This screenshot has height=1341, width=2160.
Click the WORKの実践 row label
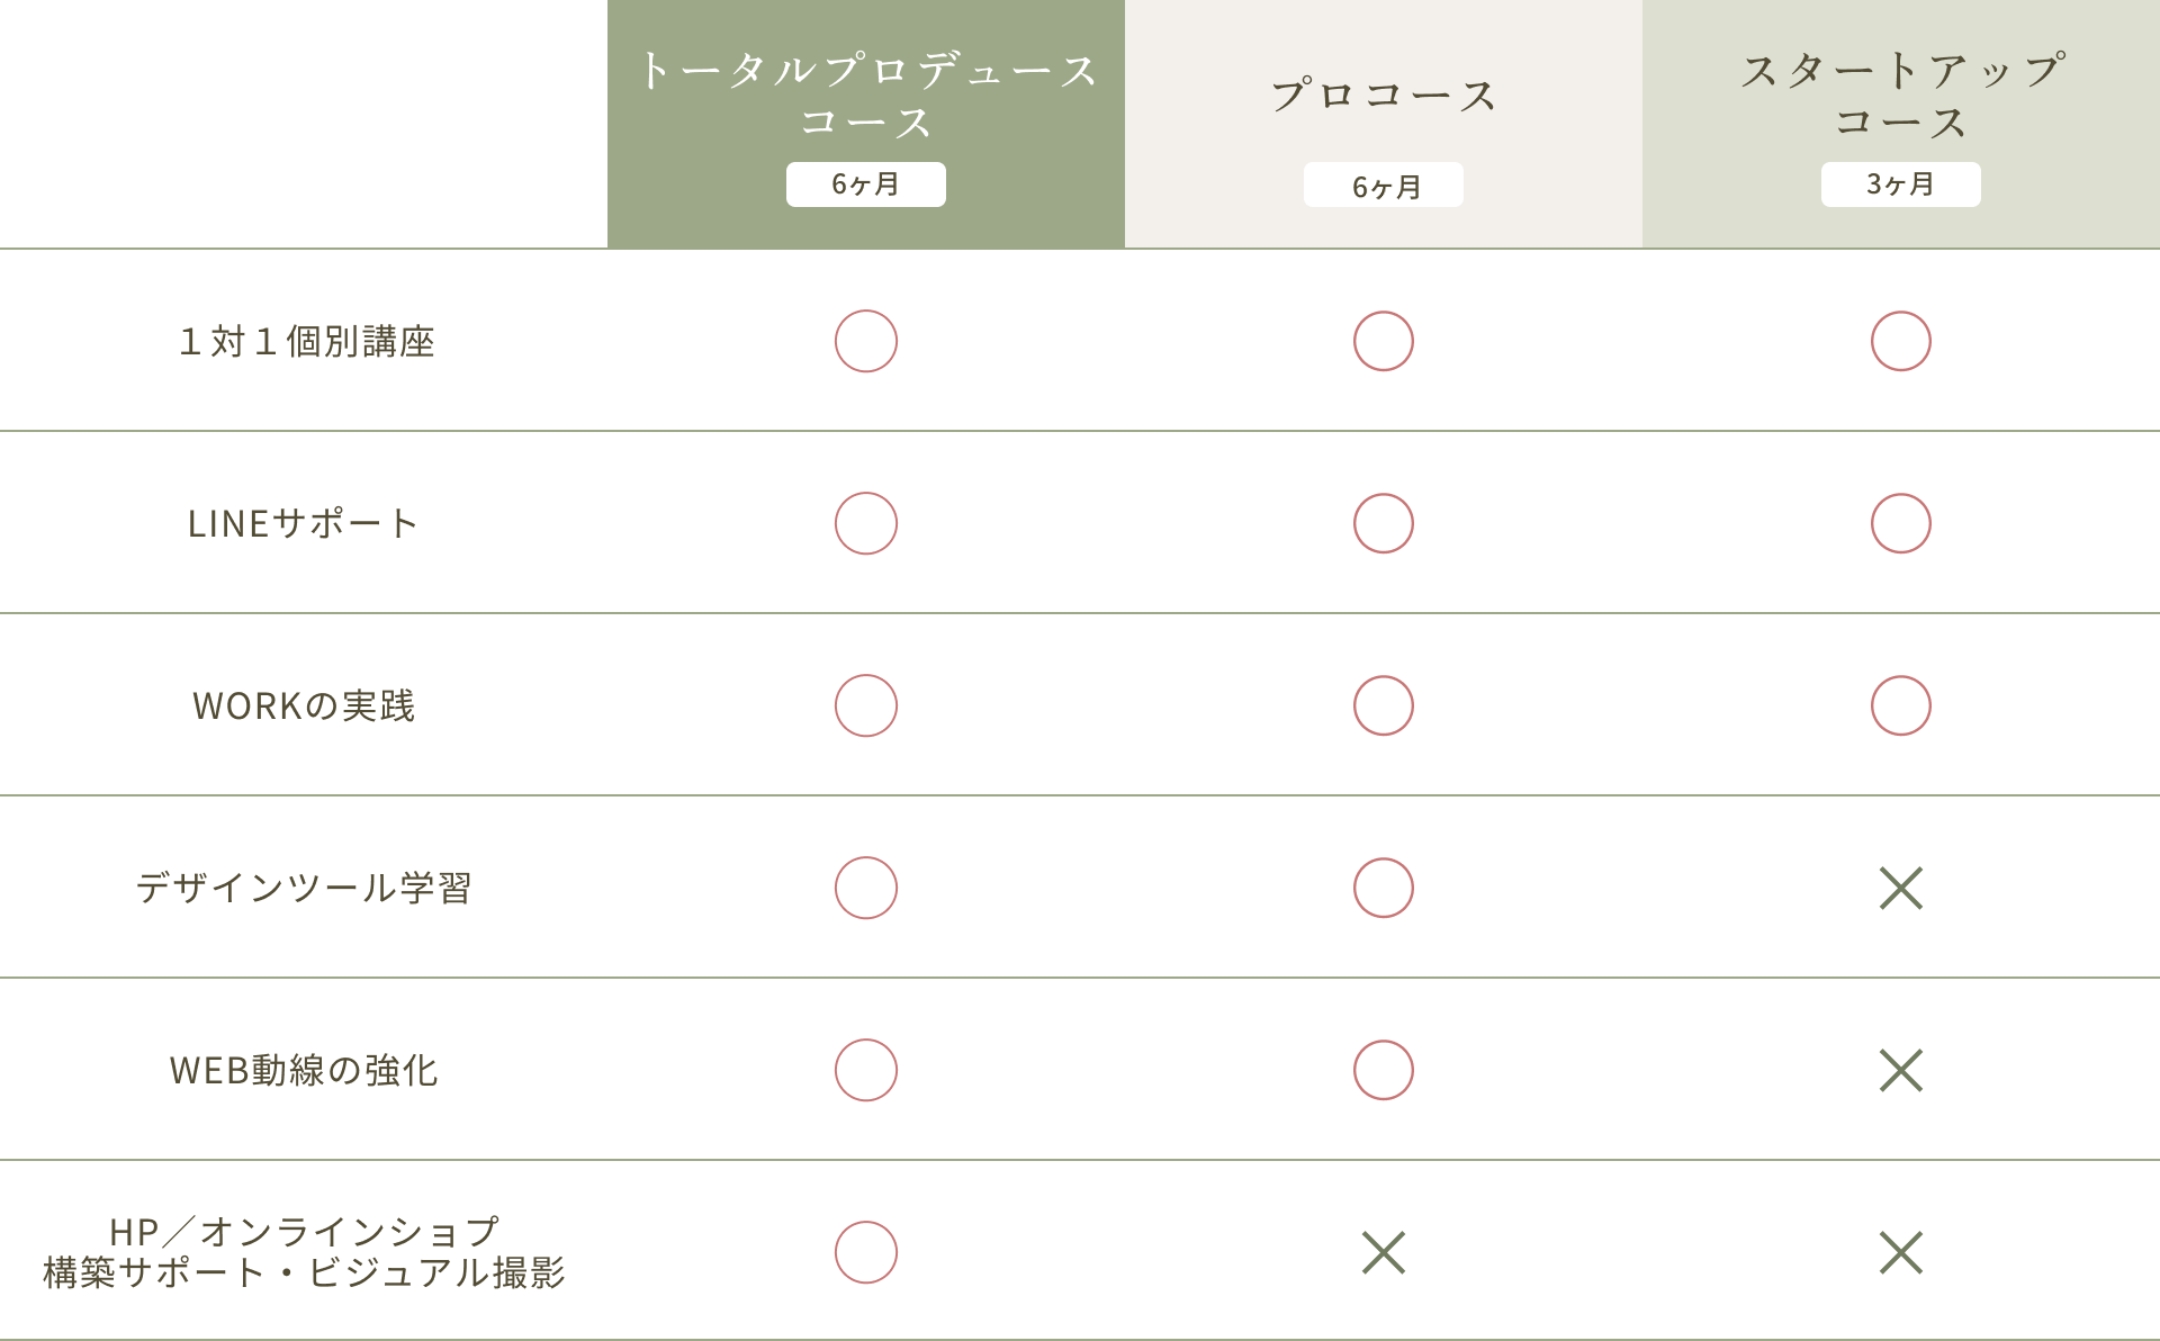click(x=303, y=706)
